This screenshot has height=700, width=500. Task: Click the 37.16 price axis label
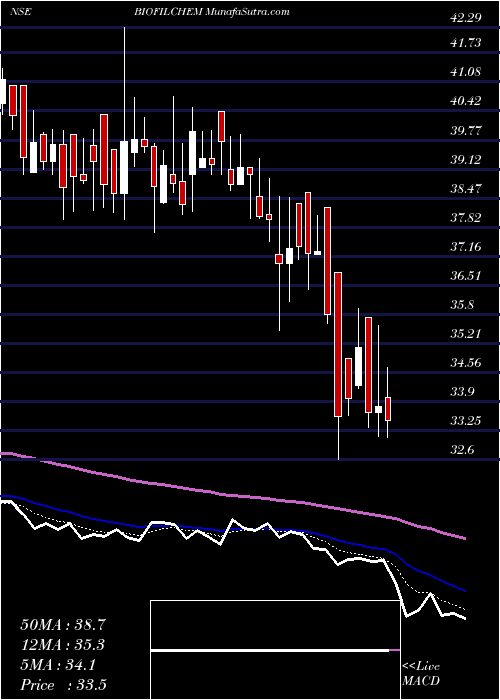click(x=466, y=247)
